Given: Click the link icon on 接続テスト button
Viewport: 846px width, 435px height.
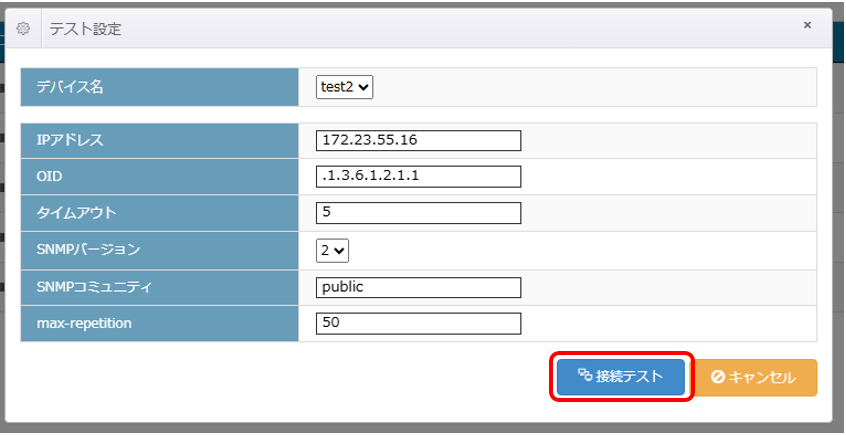Looking at the screenshot, I should tap(585, 377).
